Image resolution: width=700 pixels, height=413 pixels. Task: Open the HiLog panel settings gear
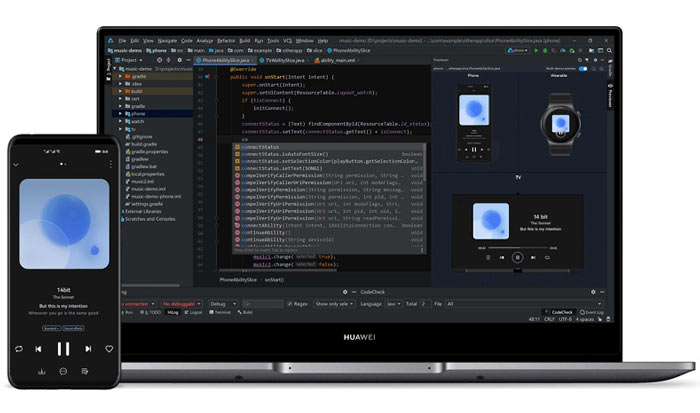tap(345, 292)
